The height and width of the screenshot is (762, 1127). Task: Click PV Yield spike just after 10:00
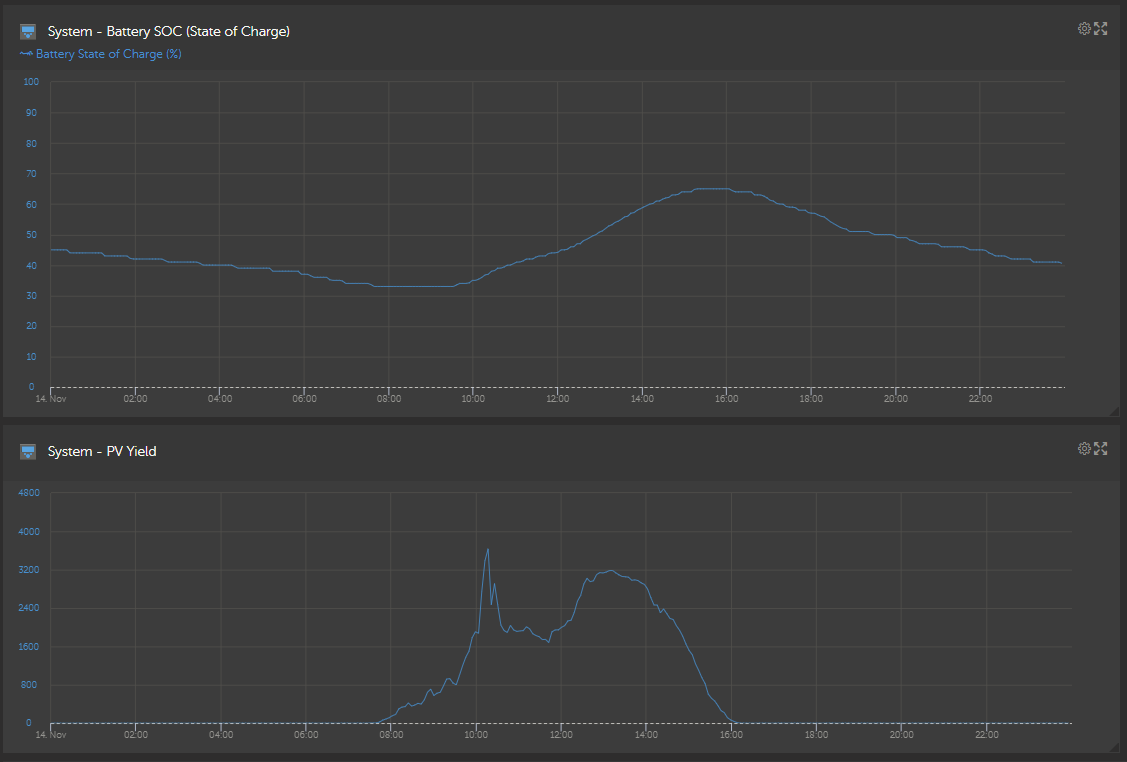pyautogui.click(x=488, y=550)
